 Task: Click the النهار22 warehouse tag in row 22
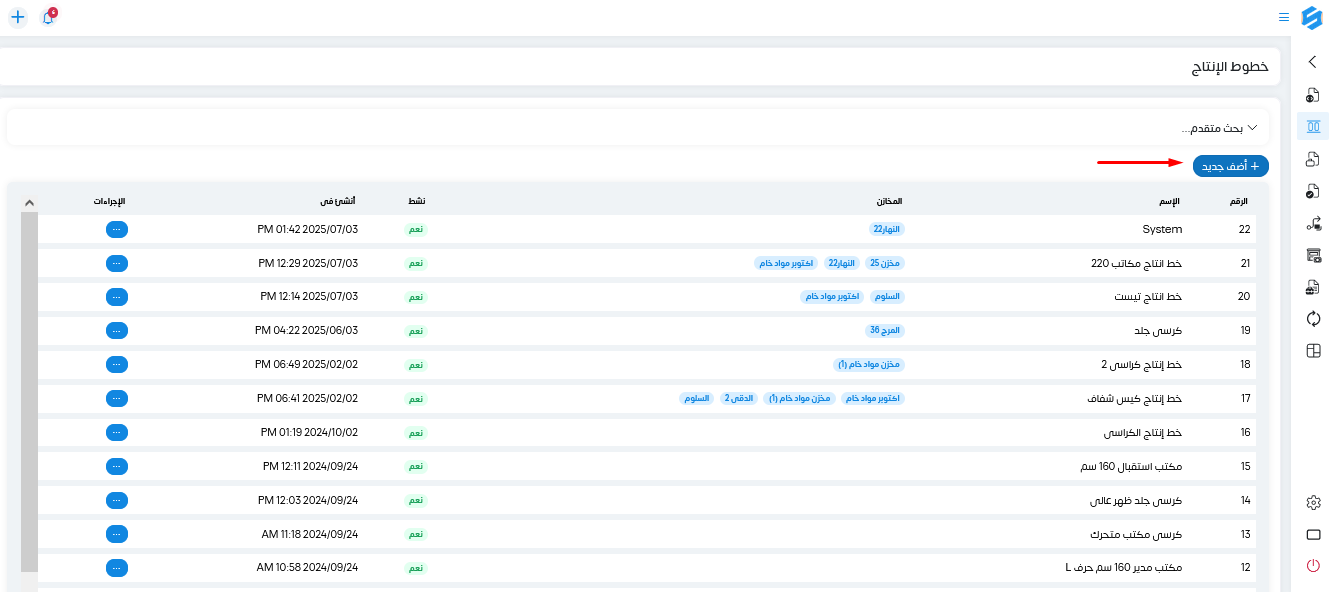(x=887, y=229)
